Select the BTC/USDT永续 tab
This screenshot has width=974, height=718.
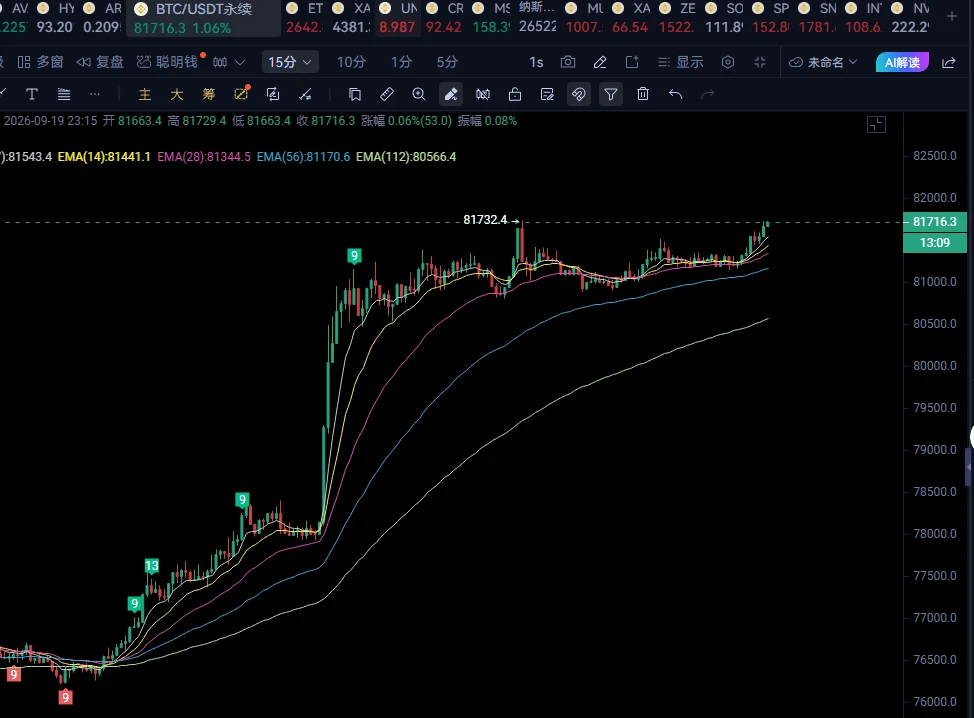pos(203,18)
